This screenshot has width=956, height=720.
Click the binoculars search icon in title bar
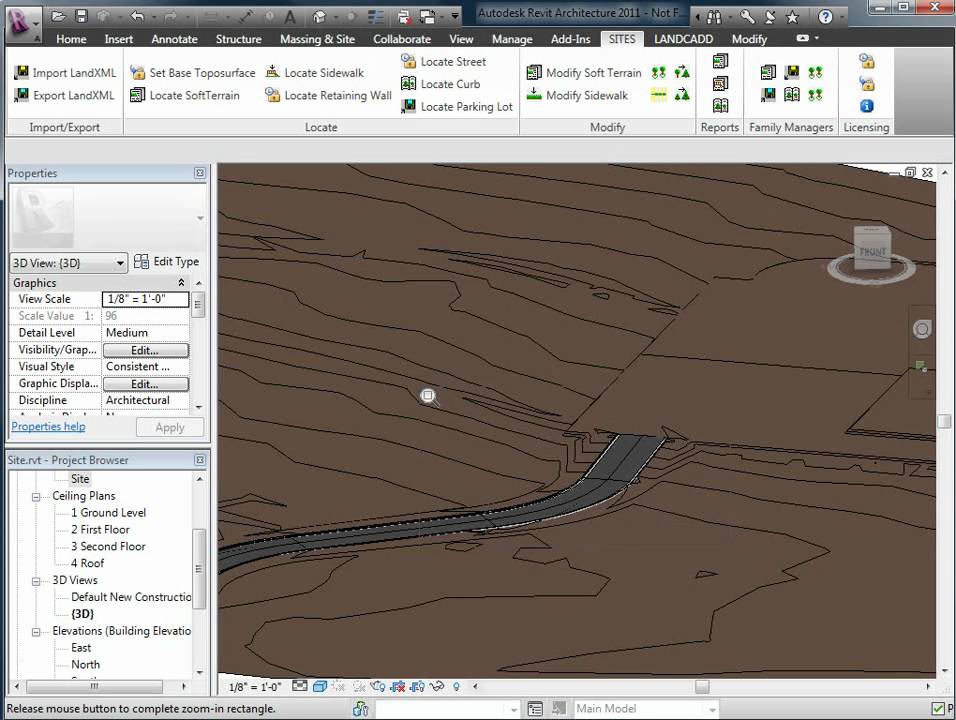click(x=714, y=17)
